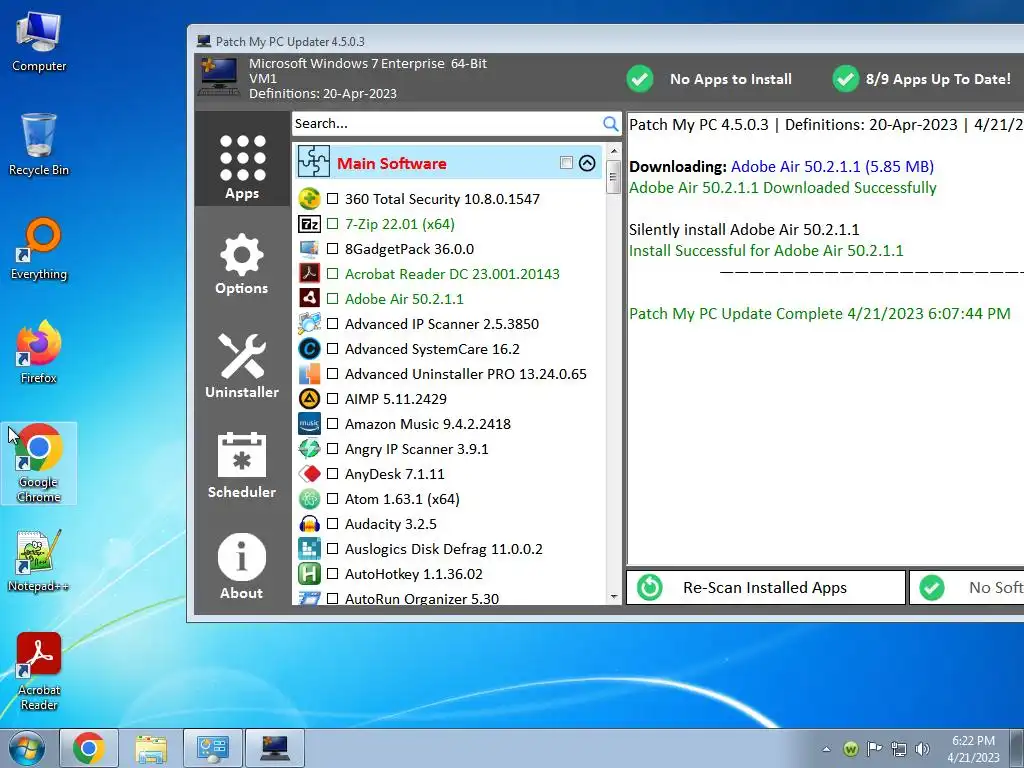Check the AIMP 5.11.2429 checkbox
The width and height of the screenshot is (1024, 768).
(x=332, y=398)
